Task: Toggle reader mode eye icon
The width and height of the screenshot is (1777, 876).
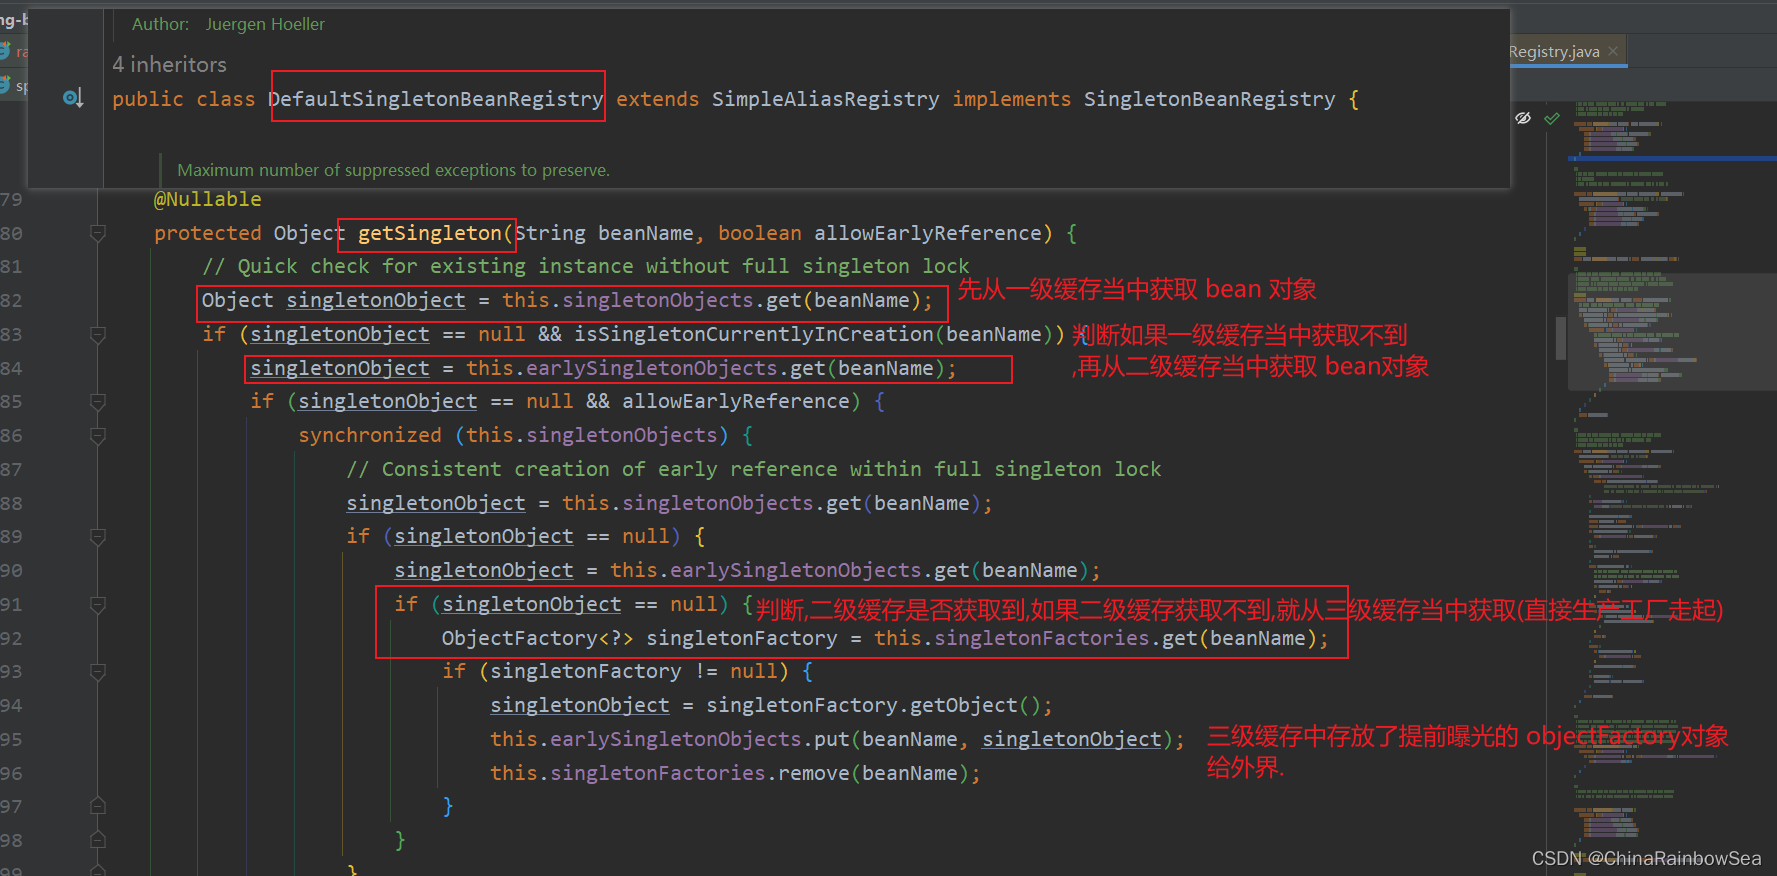Action: coord(1523,118)
